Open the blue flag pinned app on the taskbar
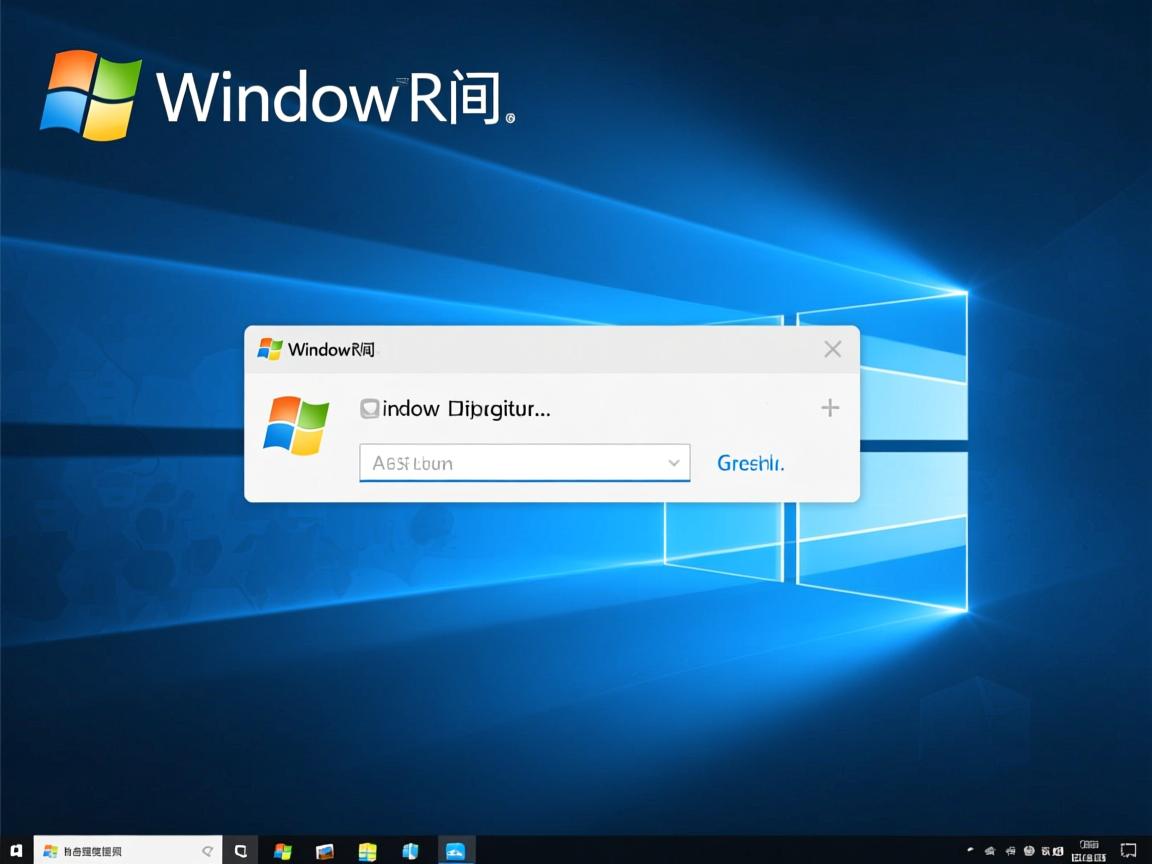 (x=410, y=851)
